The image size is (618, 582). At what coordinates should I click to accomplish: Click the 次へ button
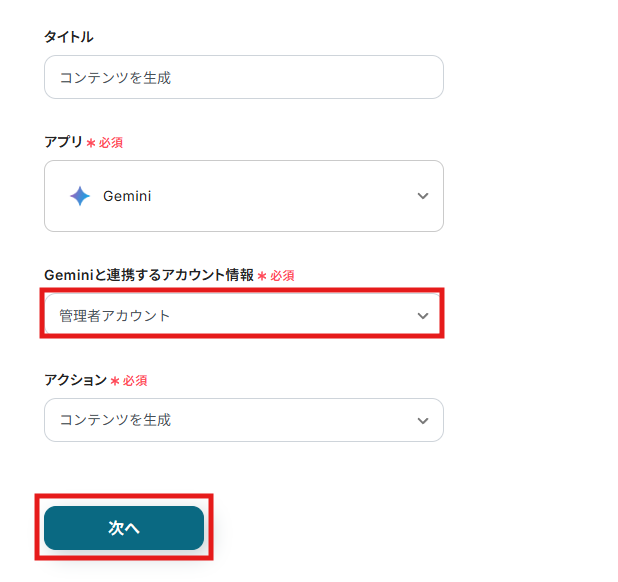pyautogui.click(x=124, y=528)
